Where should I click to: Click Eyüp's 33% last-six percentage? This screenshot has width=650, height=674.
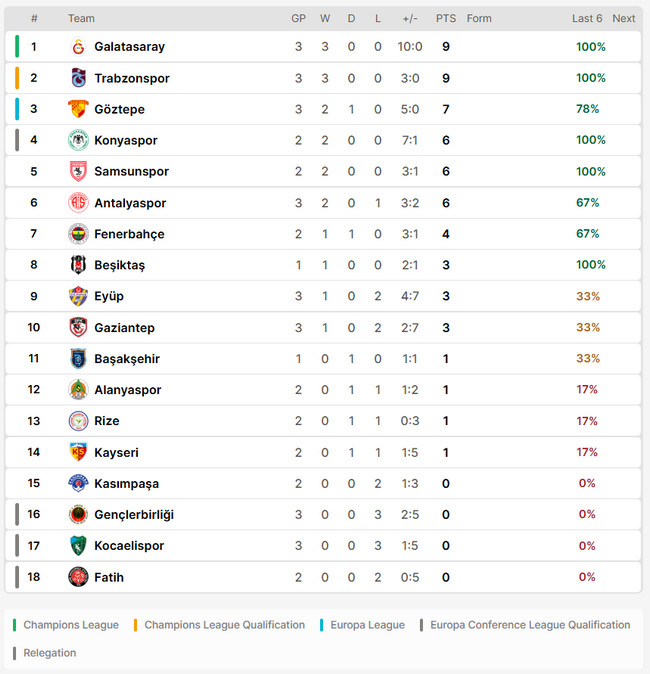(588, 297)
